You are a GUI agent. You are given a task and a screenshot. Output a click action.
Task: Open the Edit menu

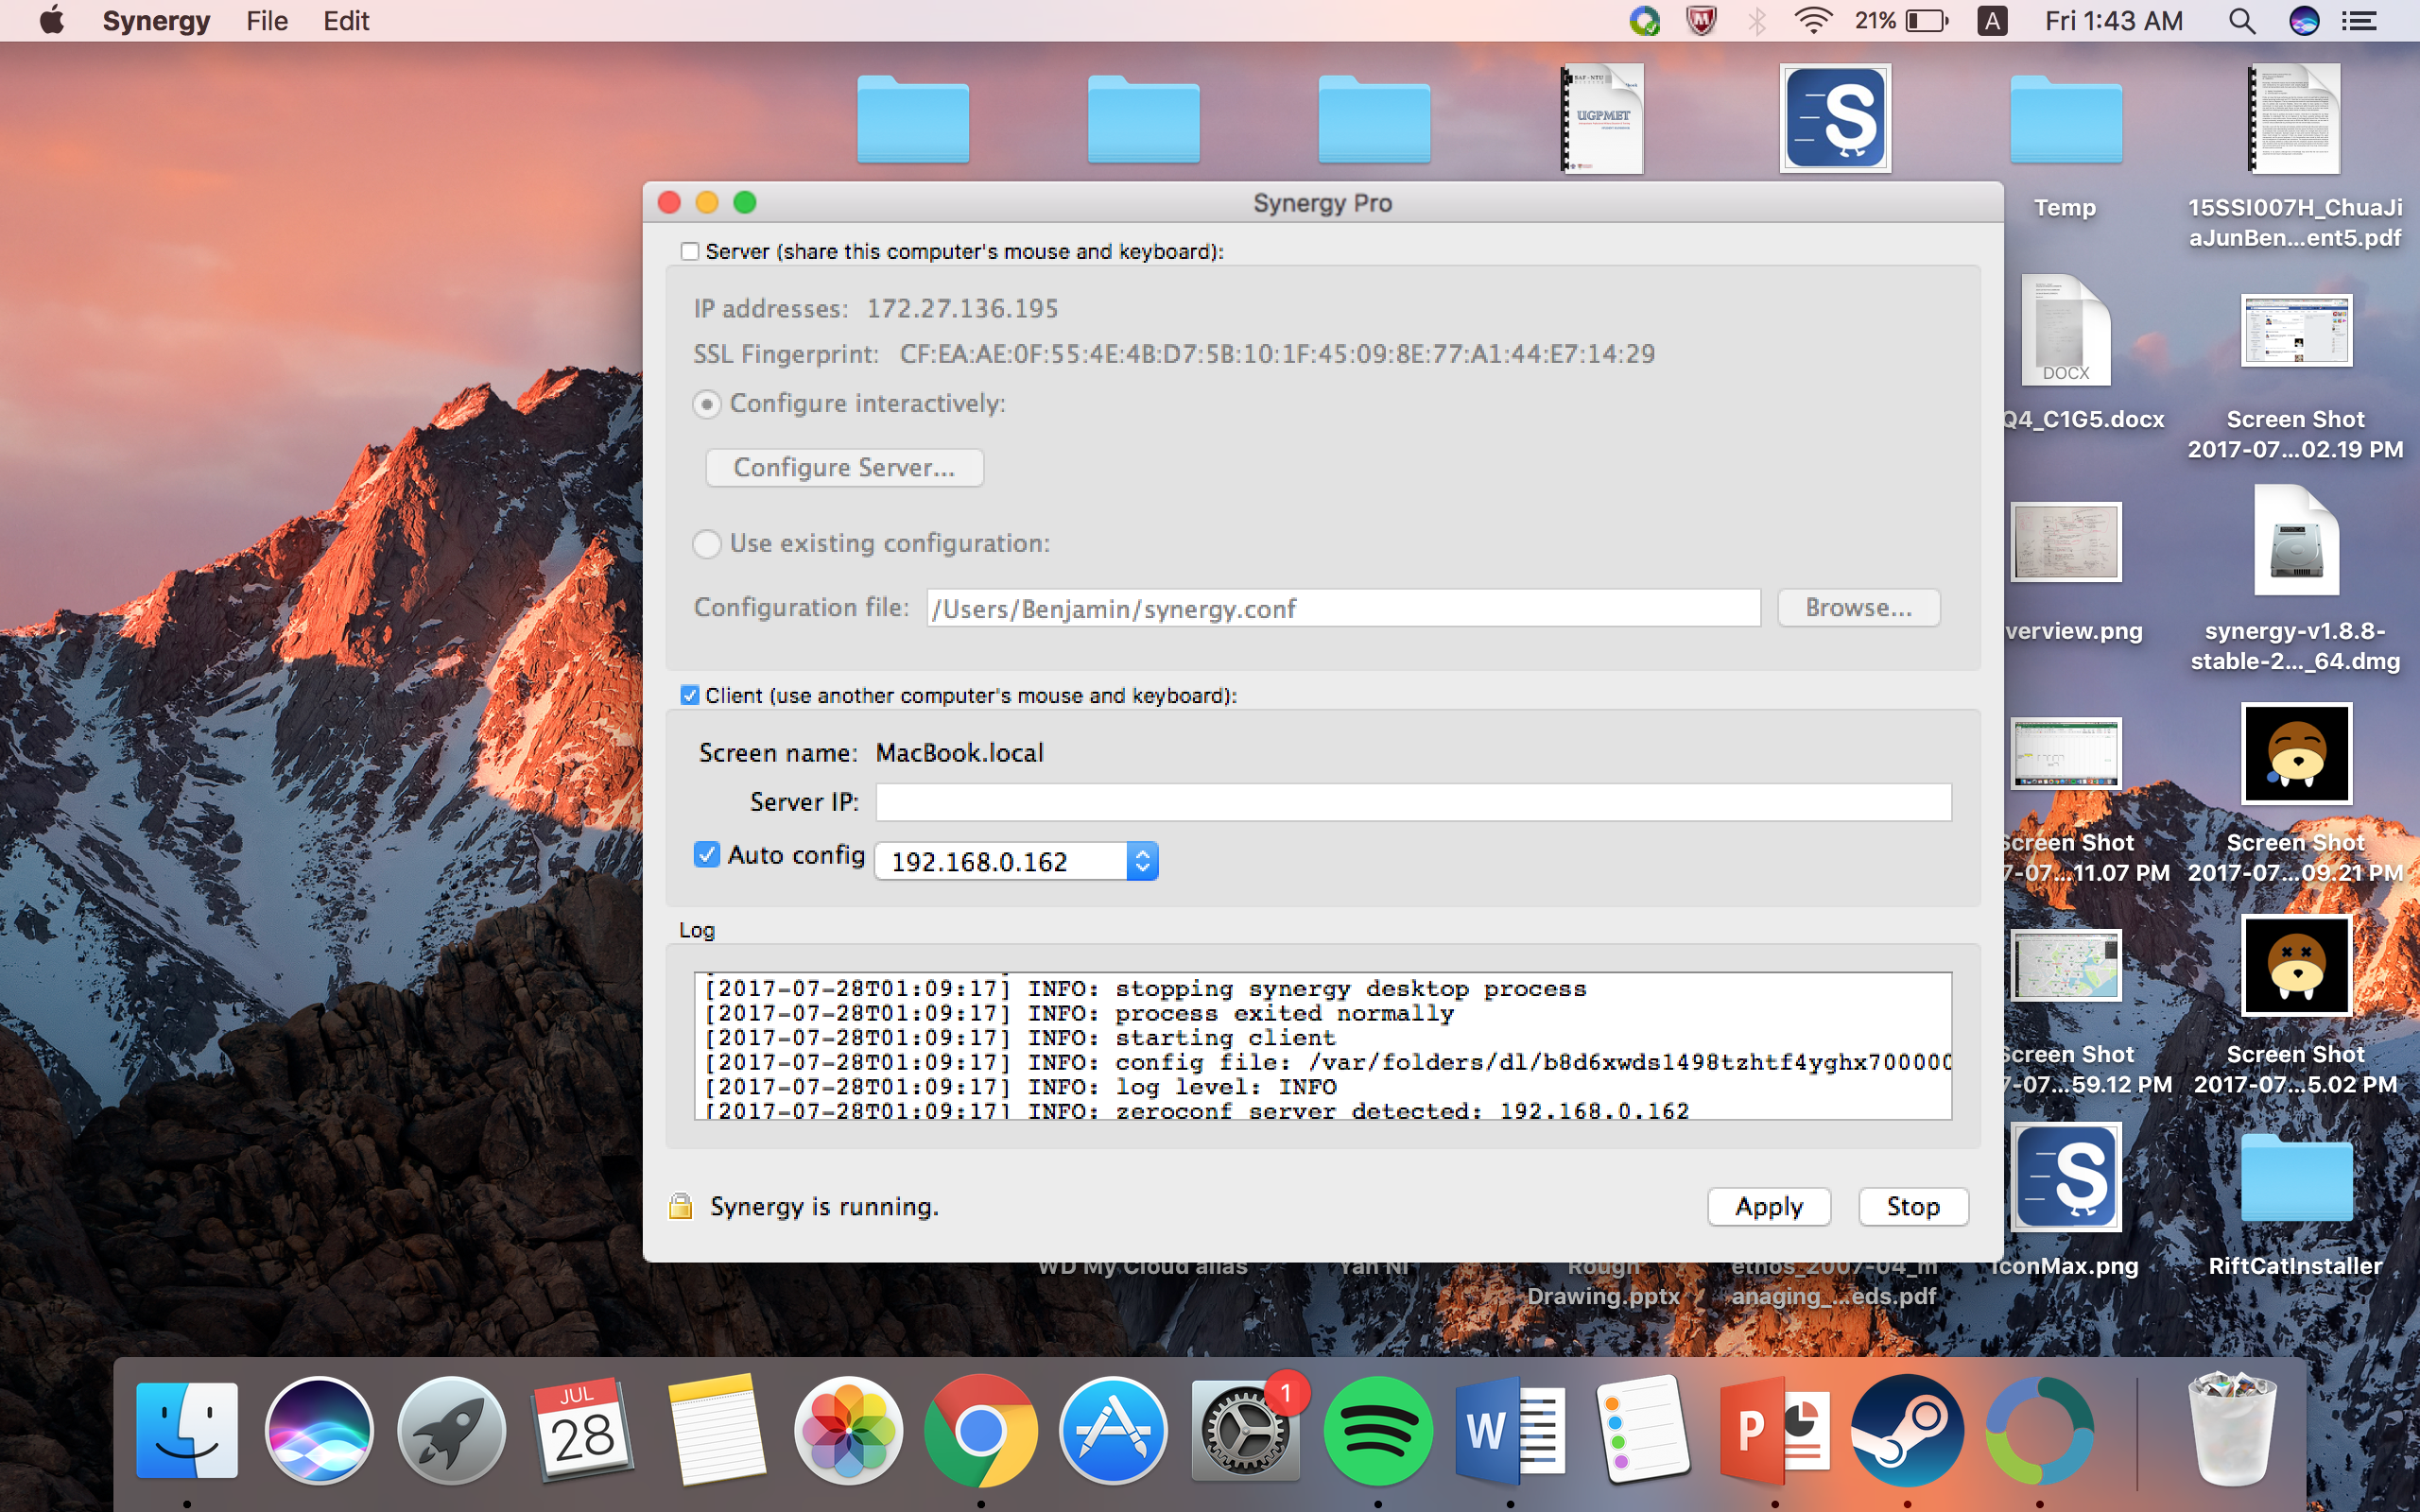click(x=346, y=21)
